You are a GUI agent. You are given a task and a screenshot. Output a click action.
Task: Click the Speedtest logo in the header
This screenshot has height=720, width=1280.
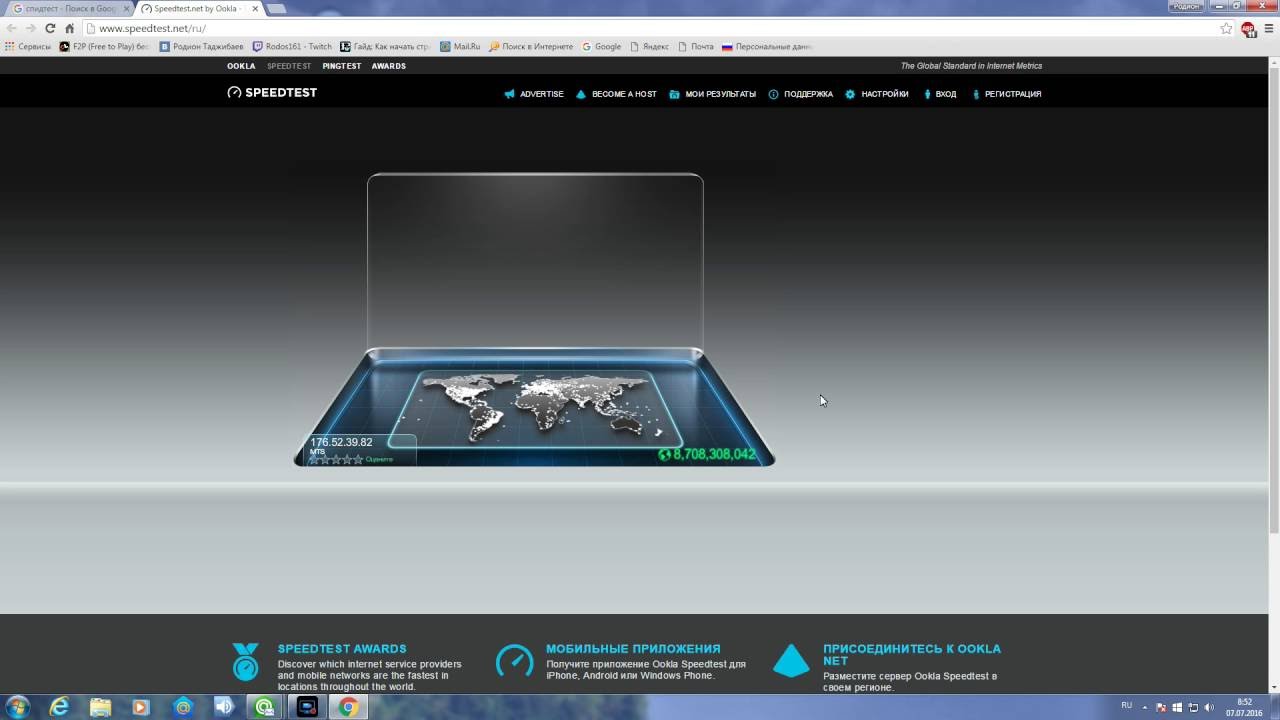click(272, 93)
